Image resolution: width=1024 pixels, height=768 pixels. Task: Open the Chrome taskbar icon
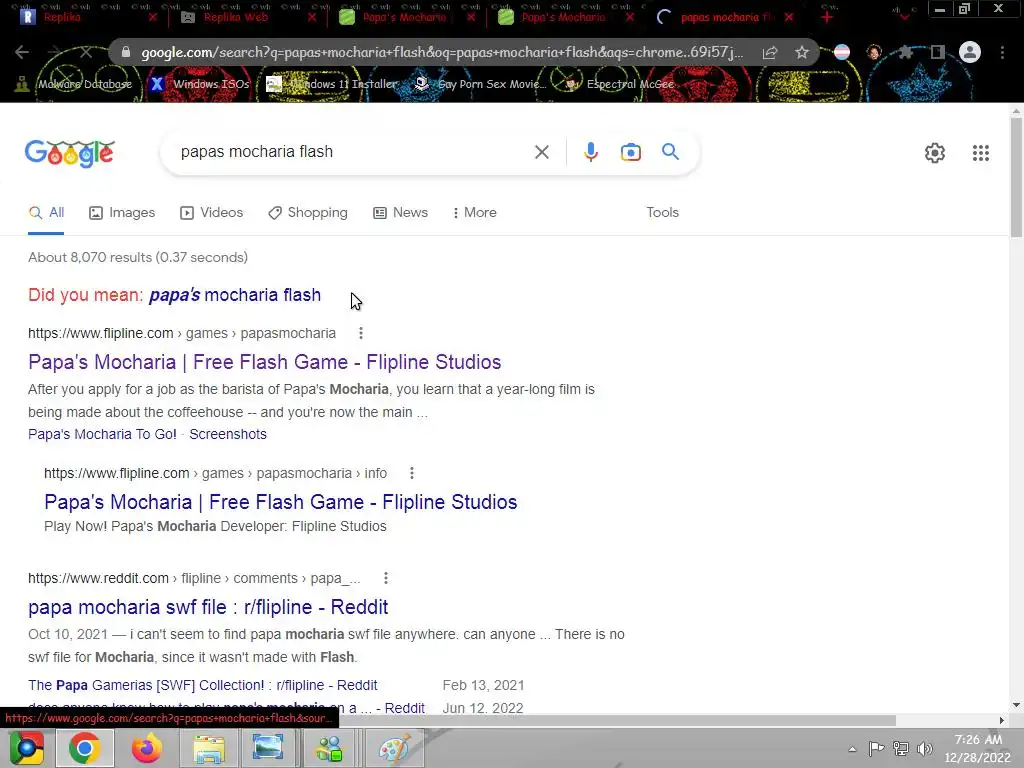(x=85, y=748)
